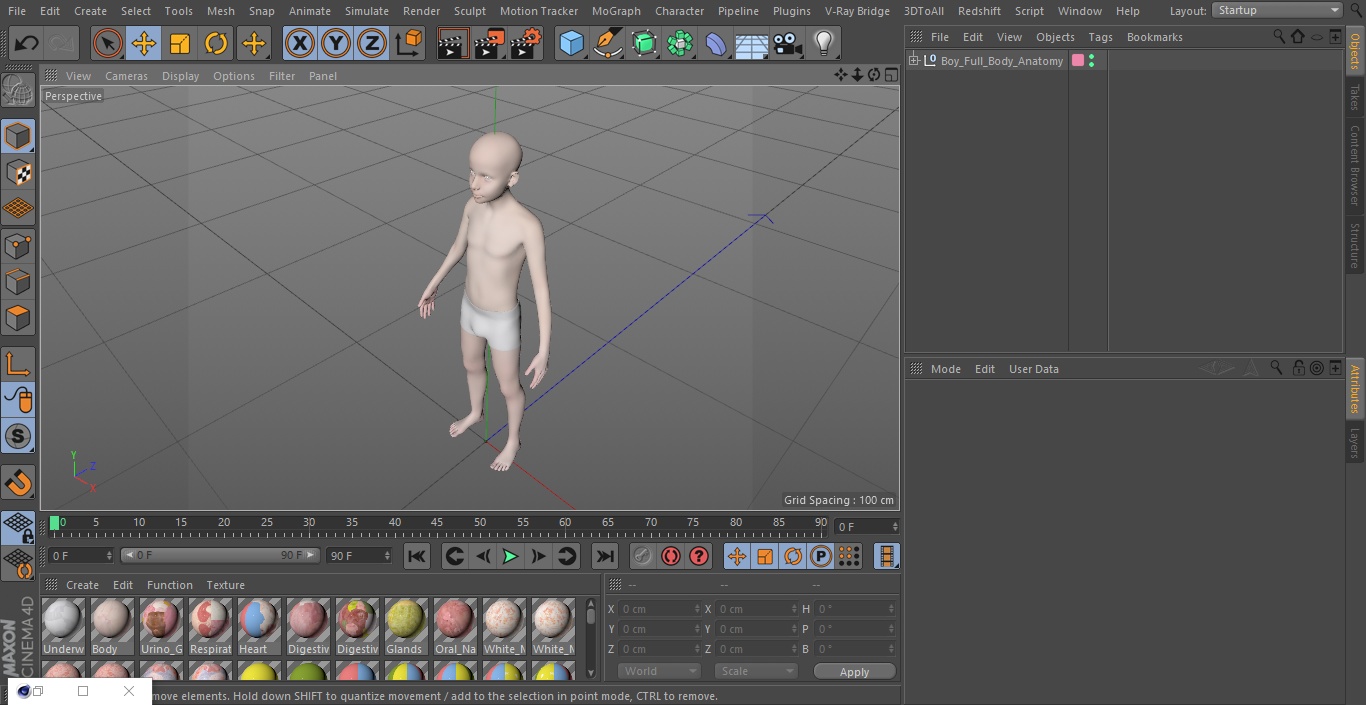Open the Character menu
The height and width of the screenshot is (705, 1366).
click(679, 11)
